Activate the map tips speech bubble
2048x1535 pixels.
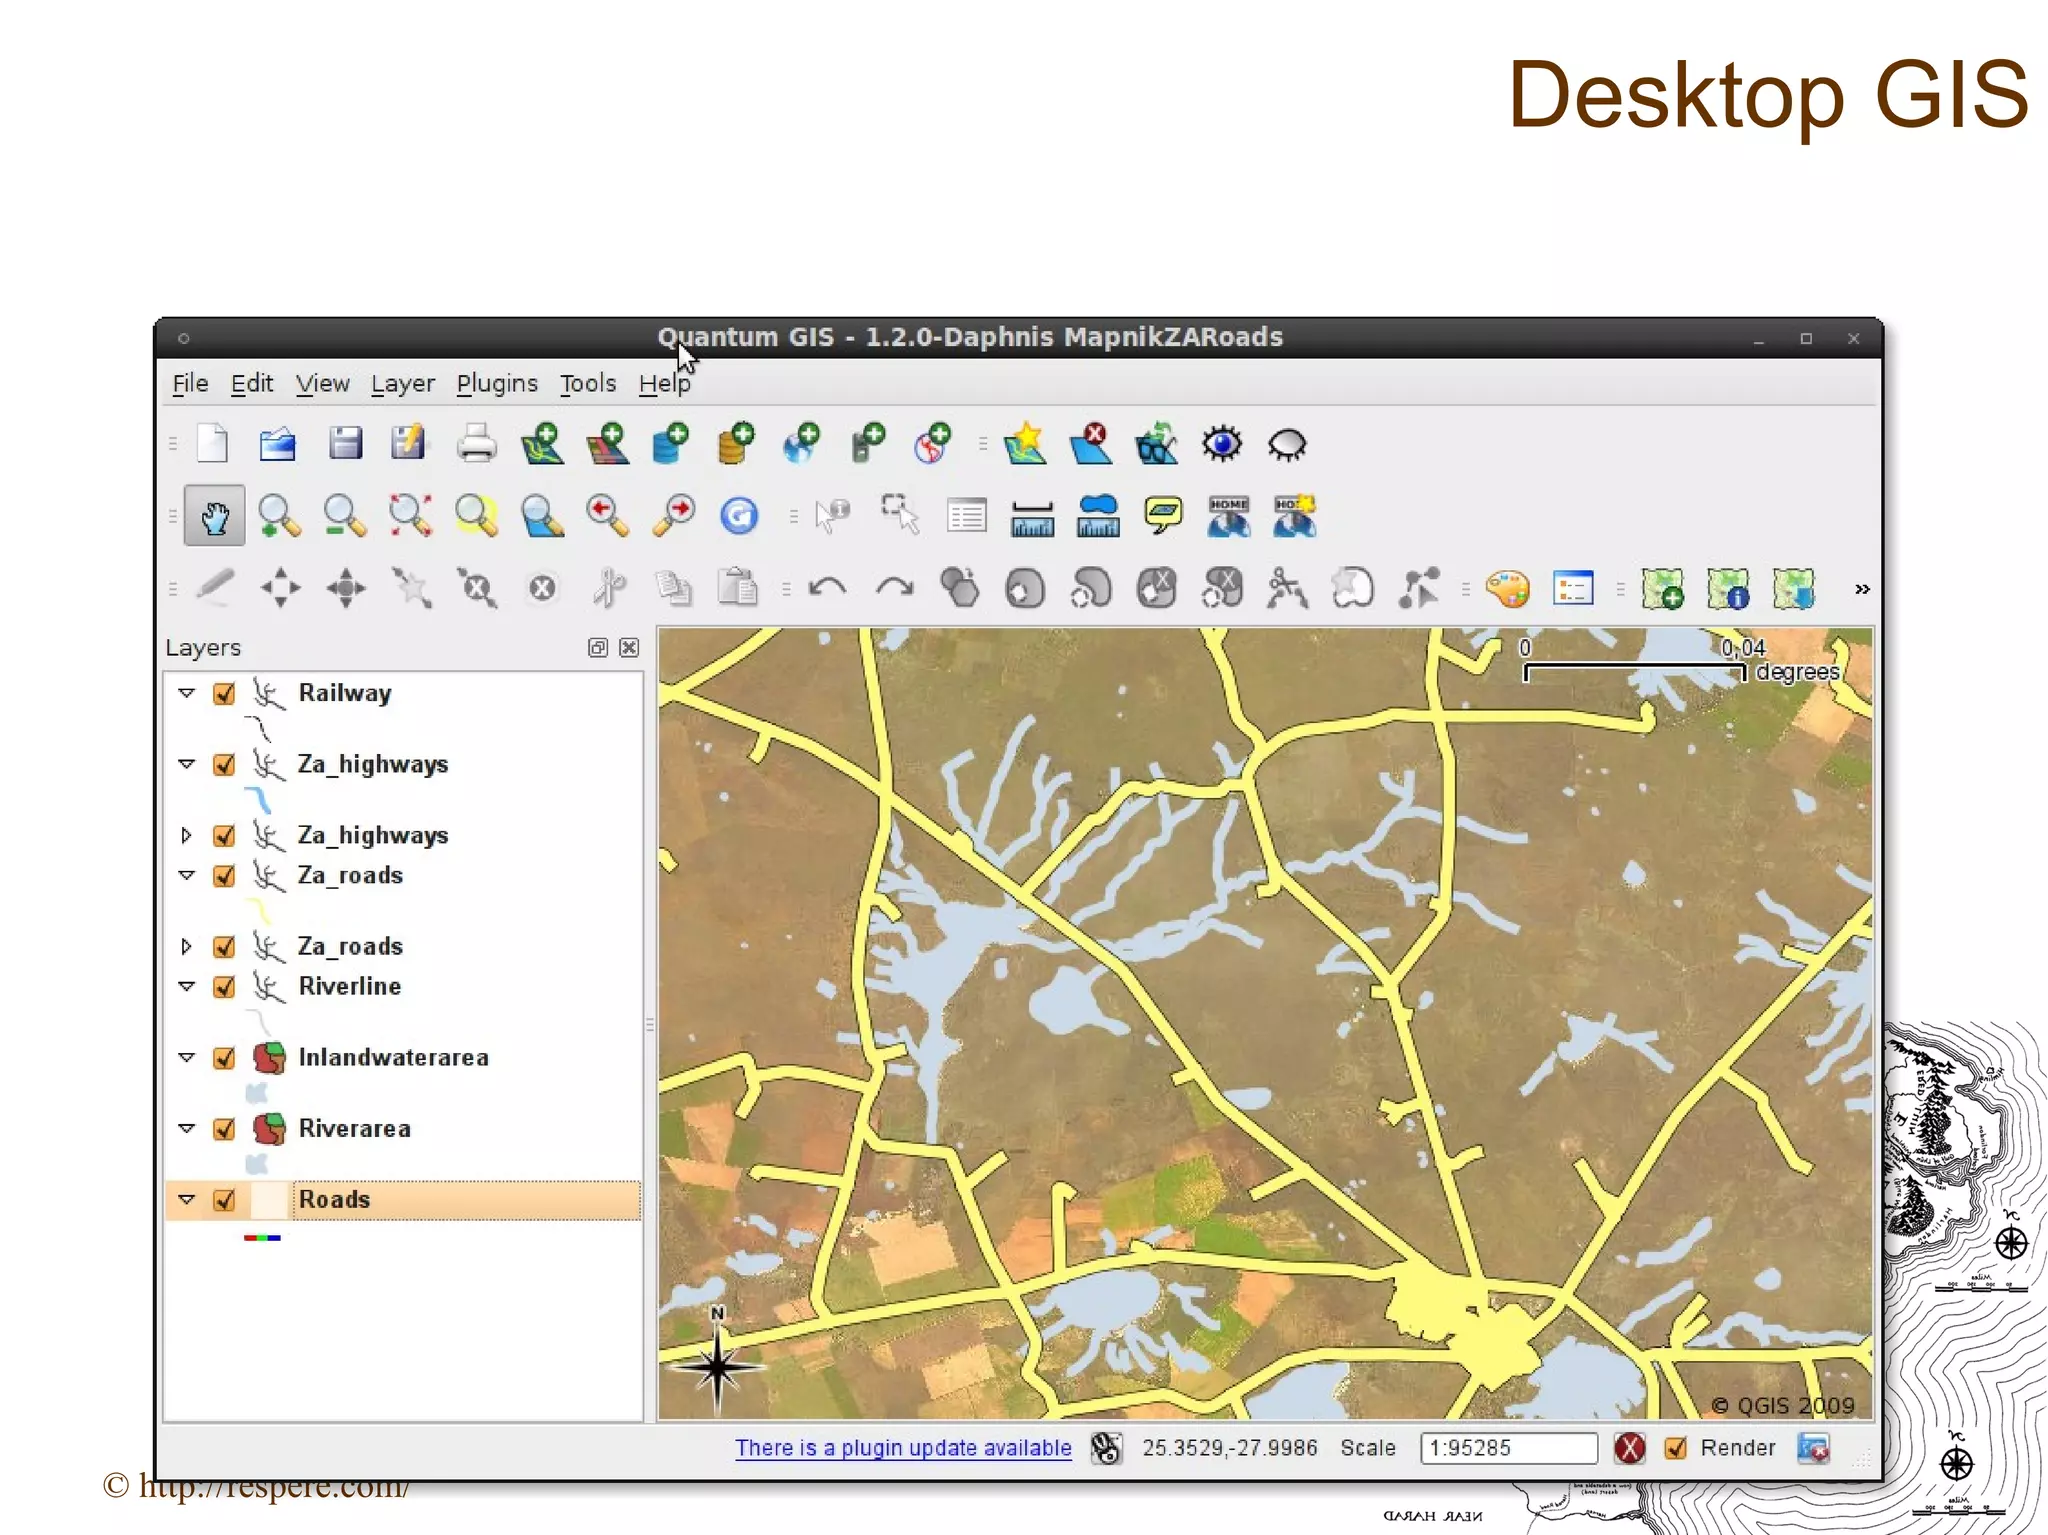coord(1163,516)
